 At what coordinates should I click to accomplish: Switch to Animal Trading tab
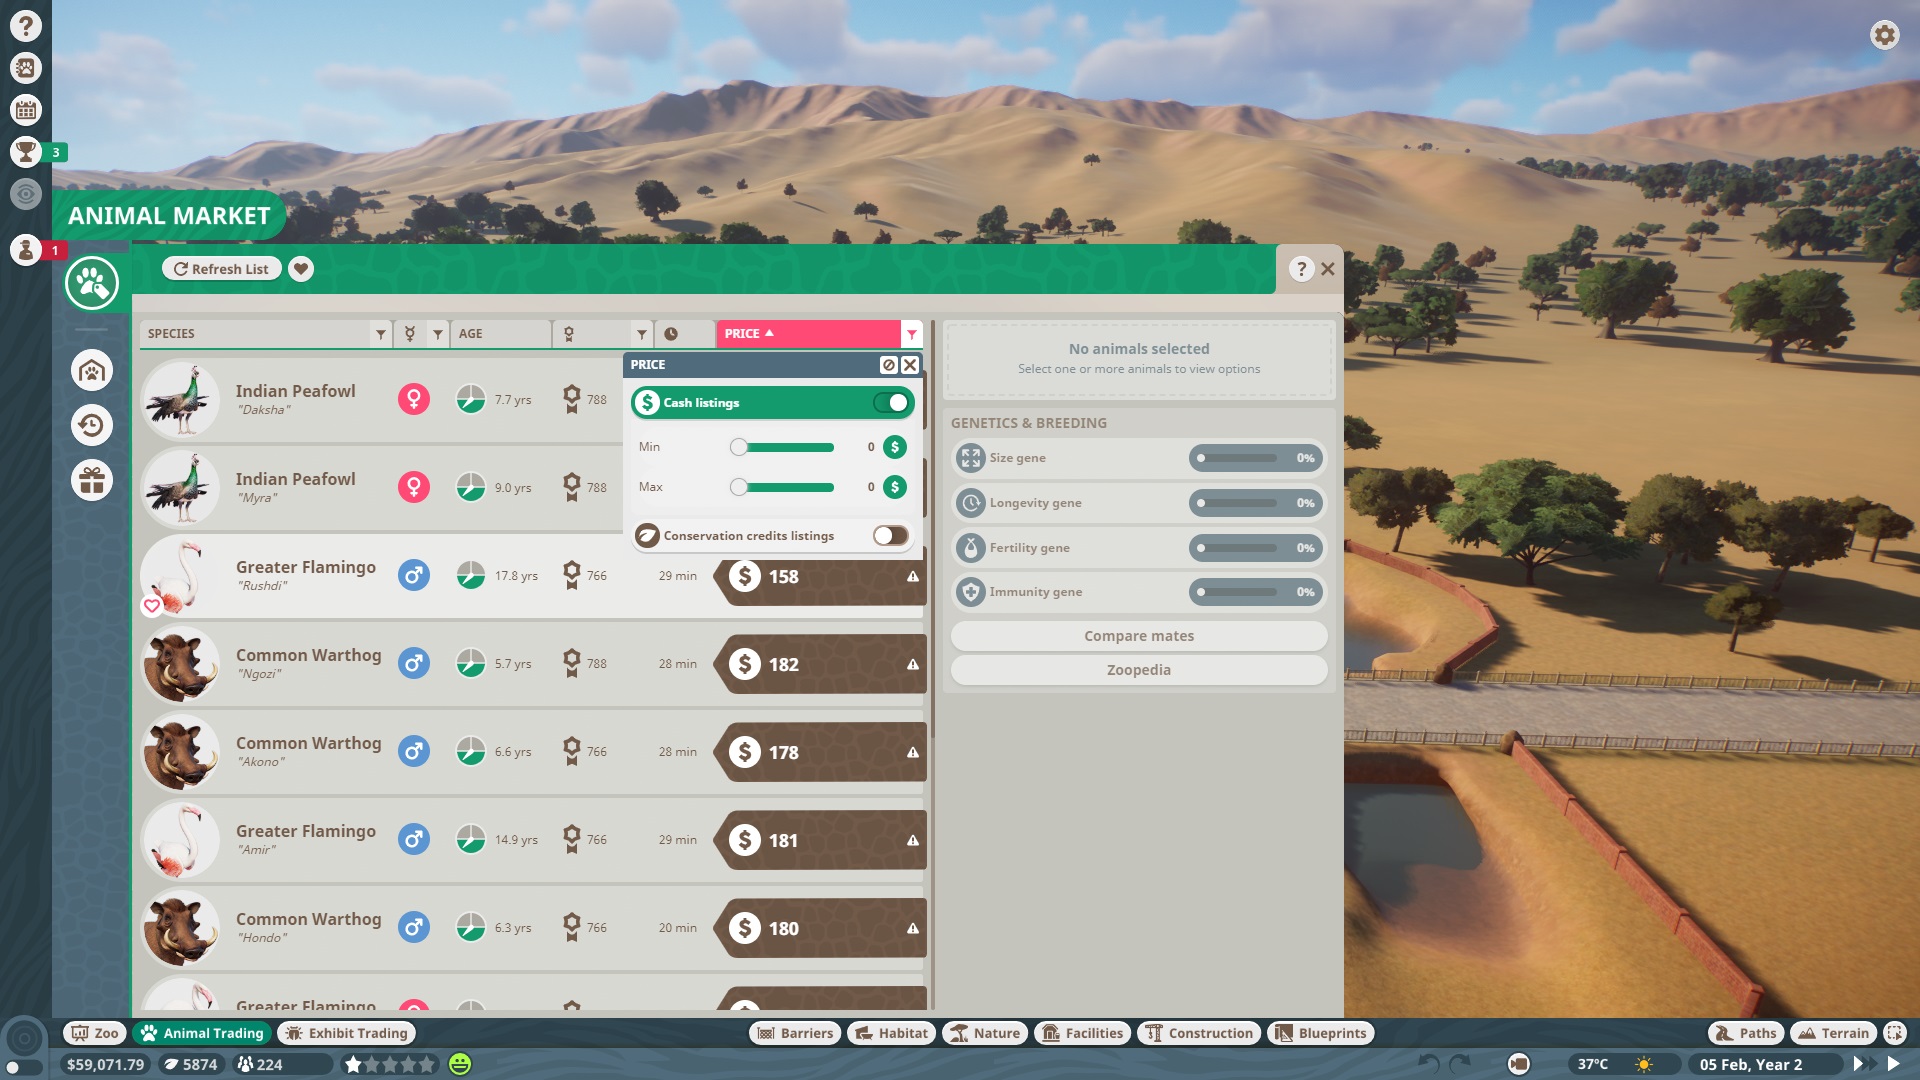[x=203, y=1033]
